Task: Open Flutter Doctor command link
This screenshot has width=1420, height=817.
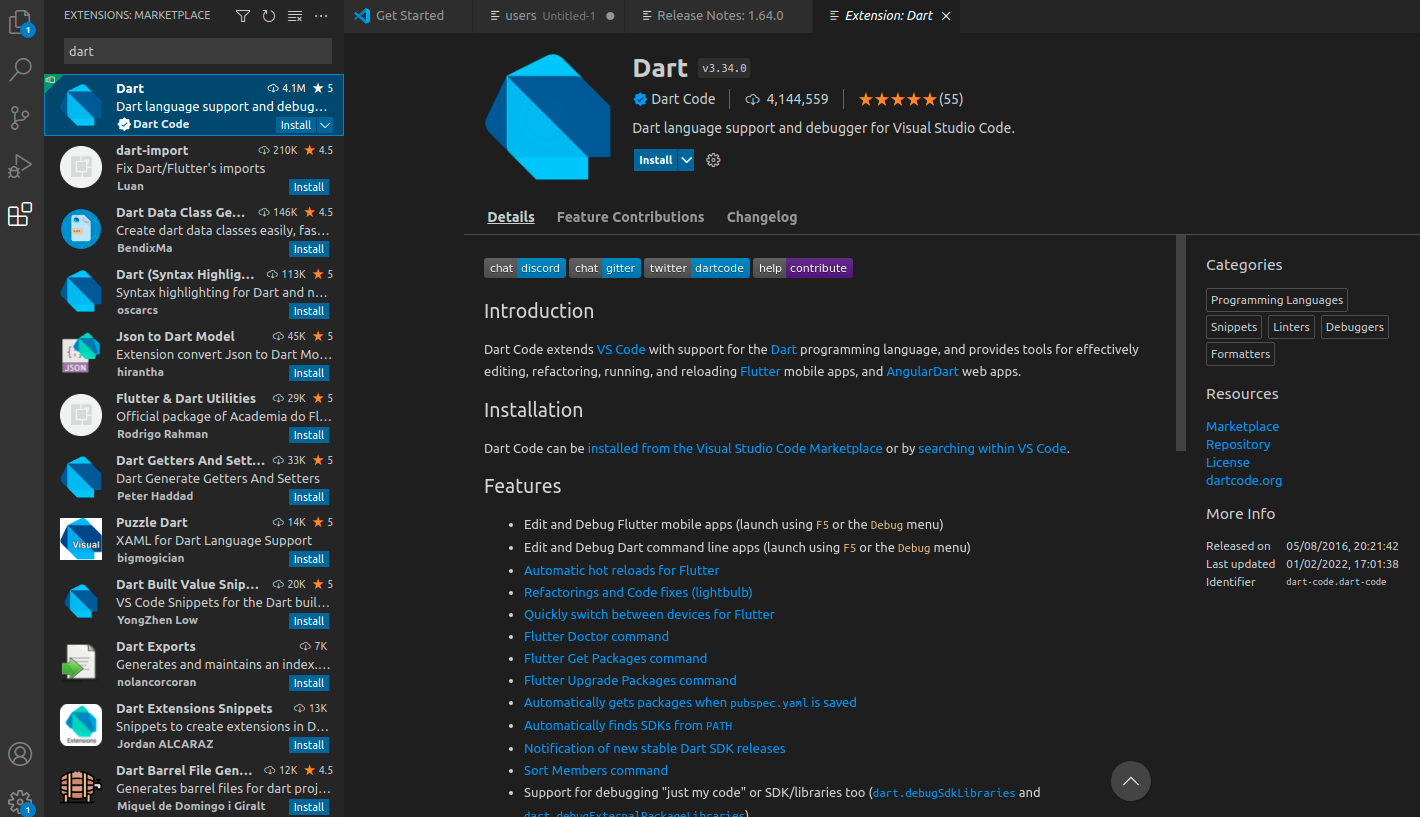Action: (596, 636)
